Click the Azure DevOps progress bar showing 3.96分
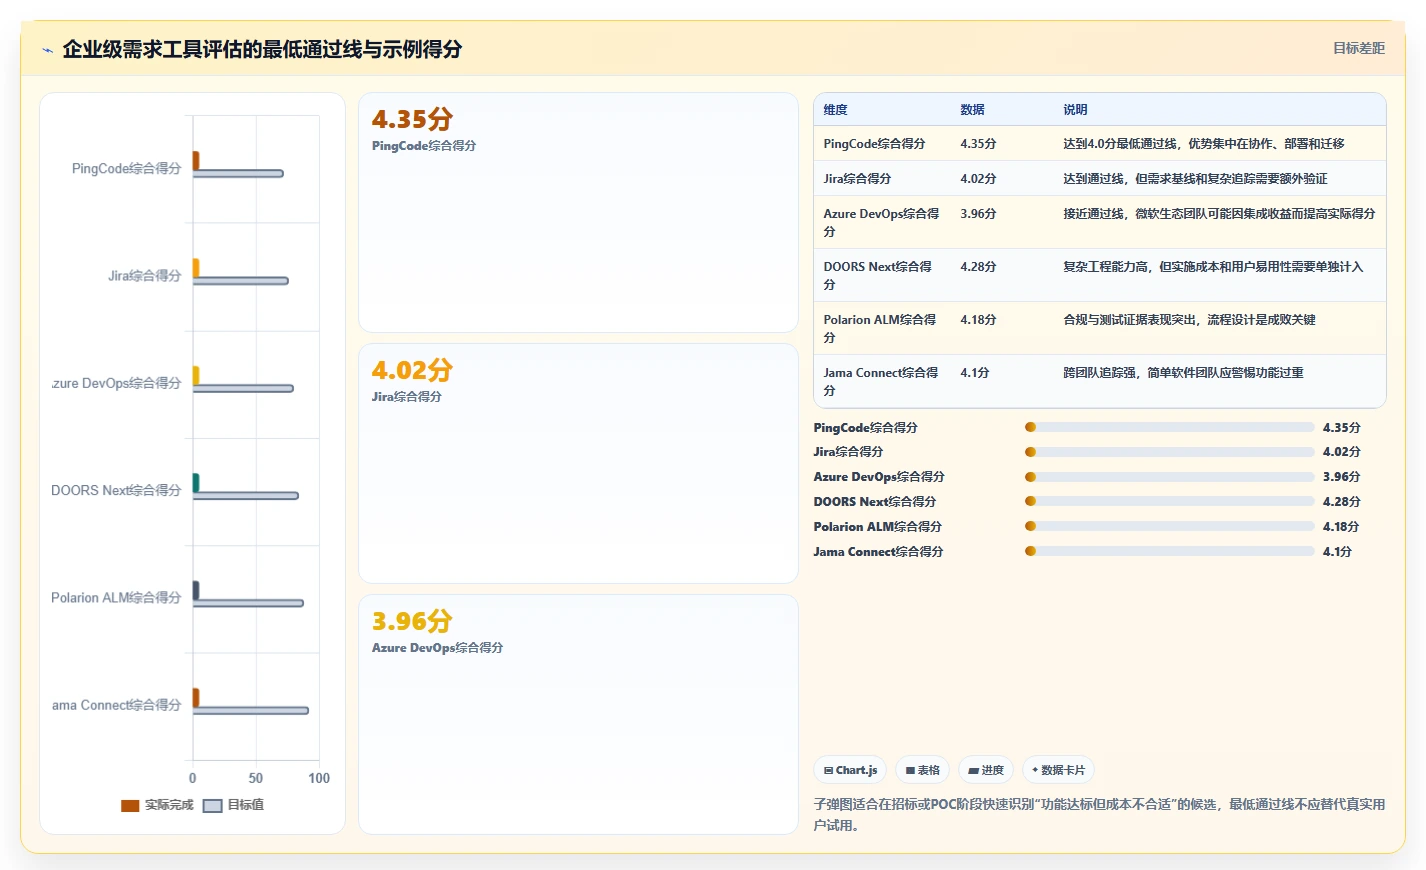Screen dimensions: 1426x870 click(1170, 477)
